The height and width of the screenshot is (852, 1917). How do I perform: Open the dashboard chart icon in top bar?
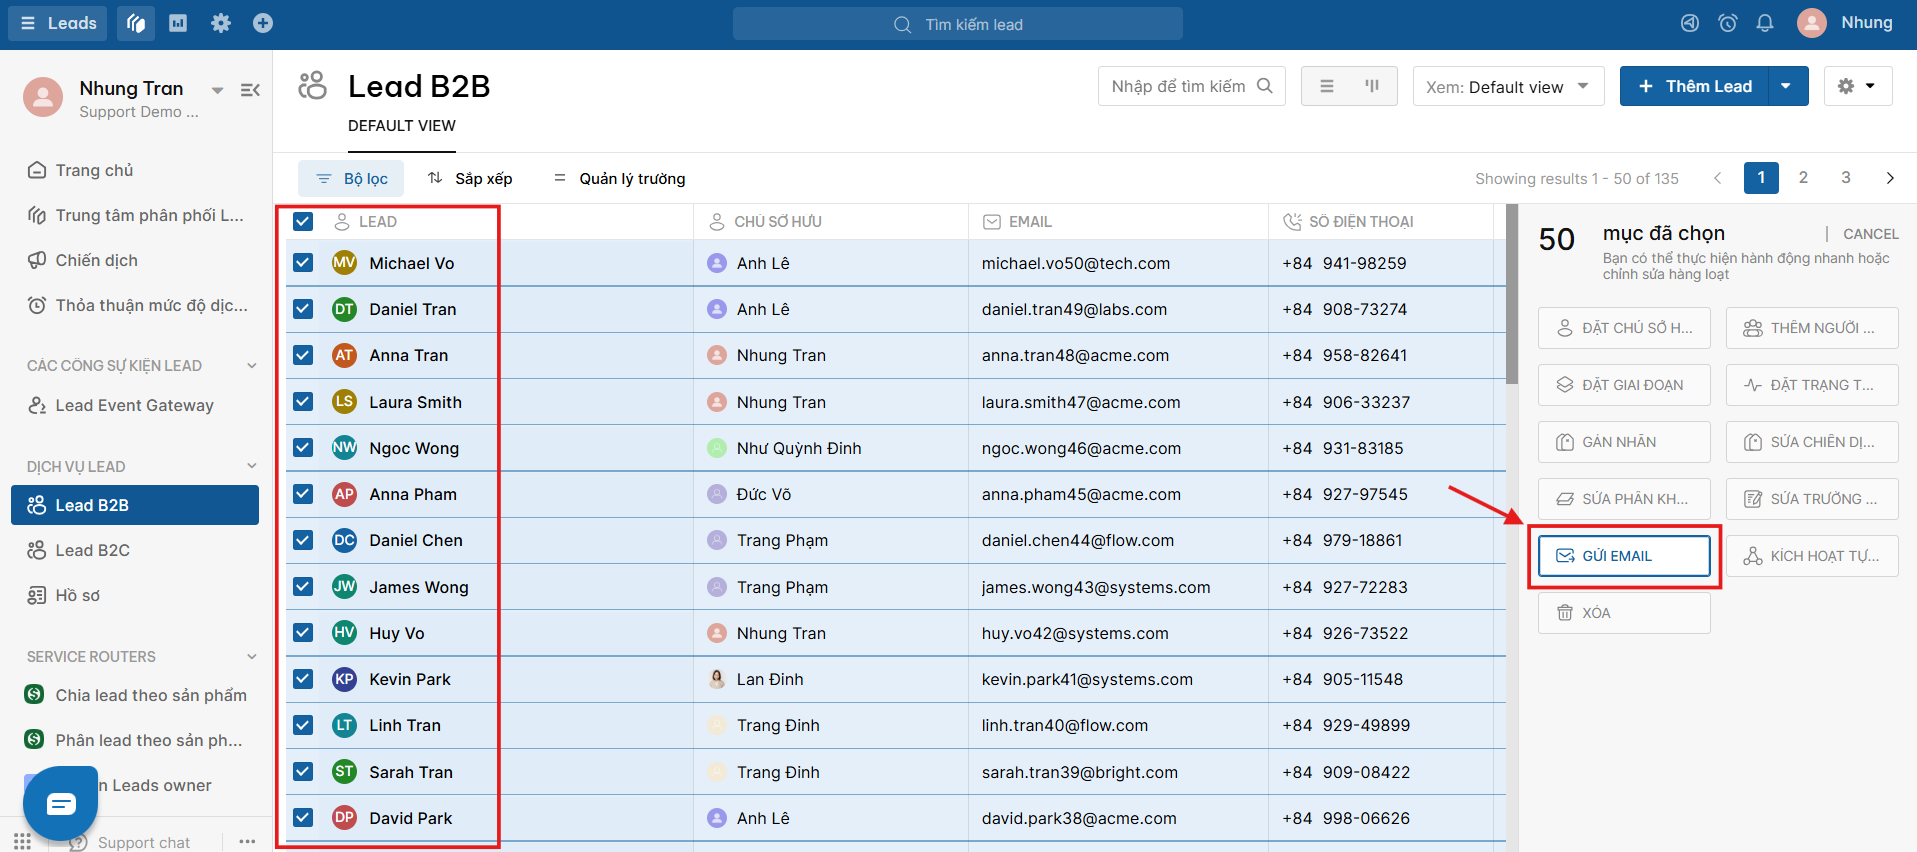pyautogui.click(x=178, y=23)
